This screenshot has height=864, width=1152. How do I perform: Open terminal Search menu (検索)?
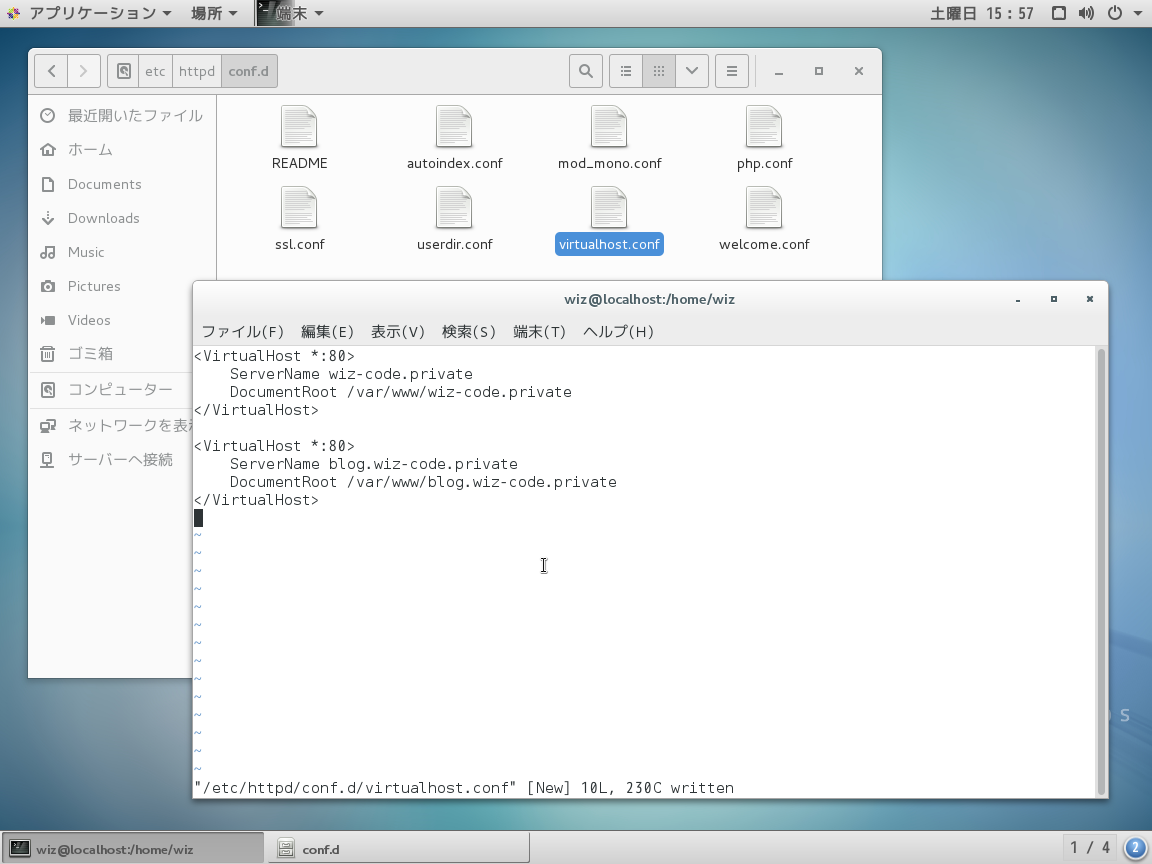coord(469,331)
